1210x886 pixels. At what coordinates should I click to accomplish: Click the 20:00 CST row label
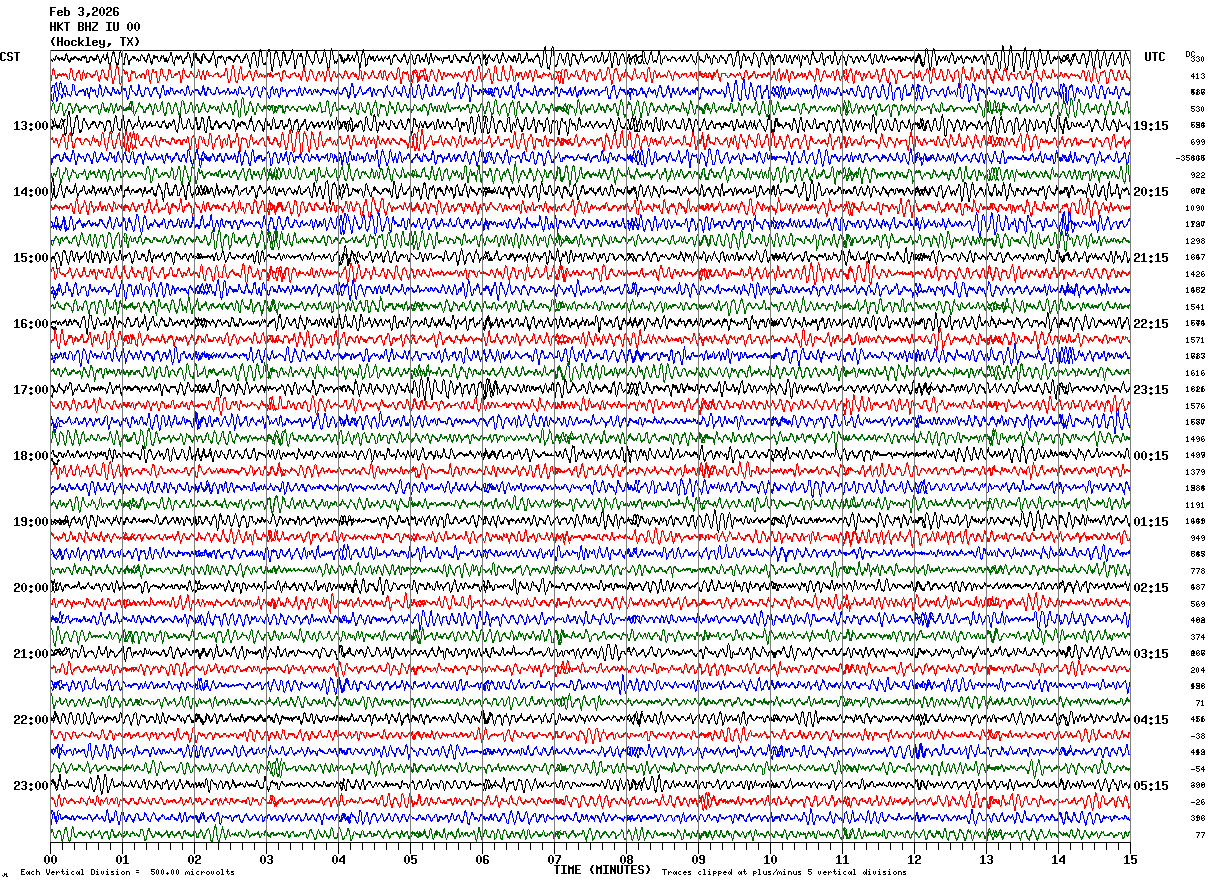(31, 588)
